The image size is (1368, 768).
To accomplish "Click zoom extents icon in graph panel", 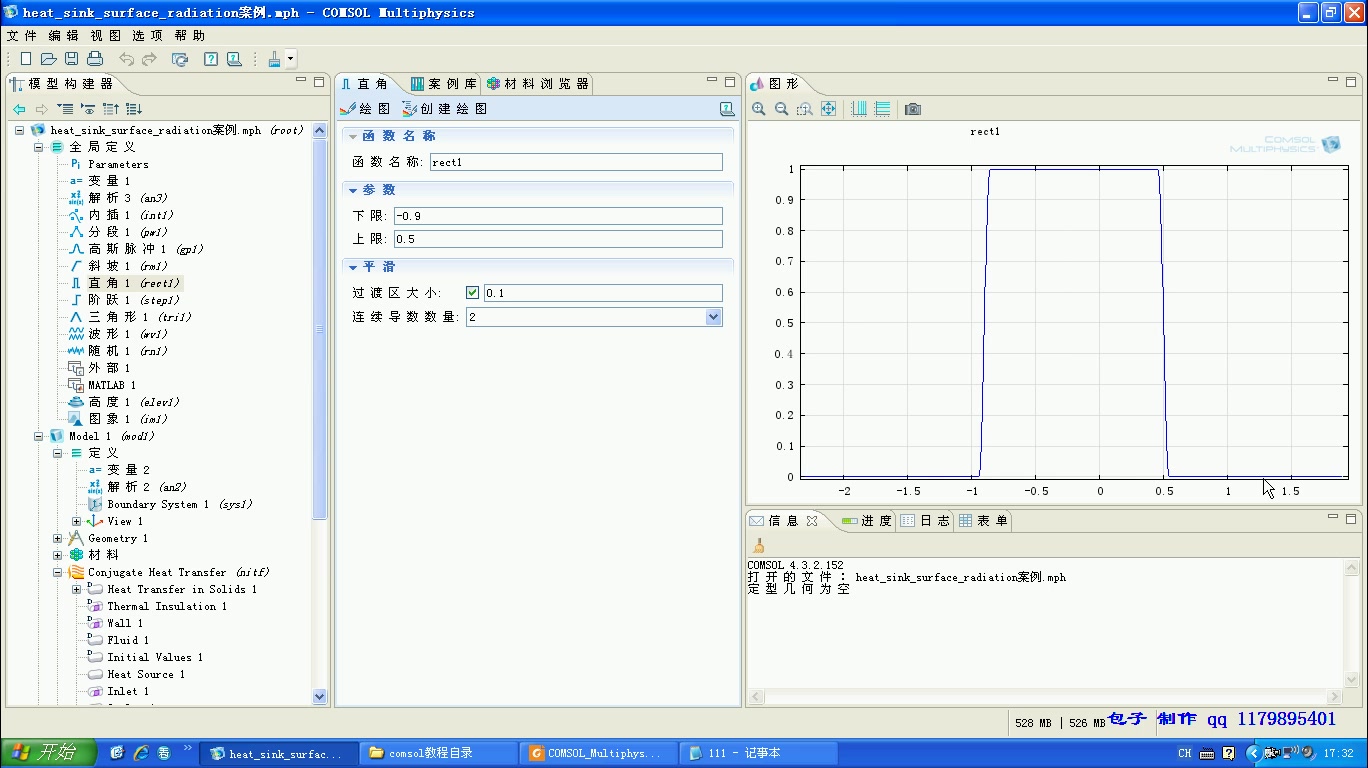I will [828, 109].
